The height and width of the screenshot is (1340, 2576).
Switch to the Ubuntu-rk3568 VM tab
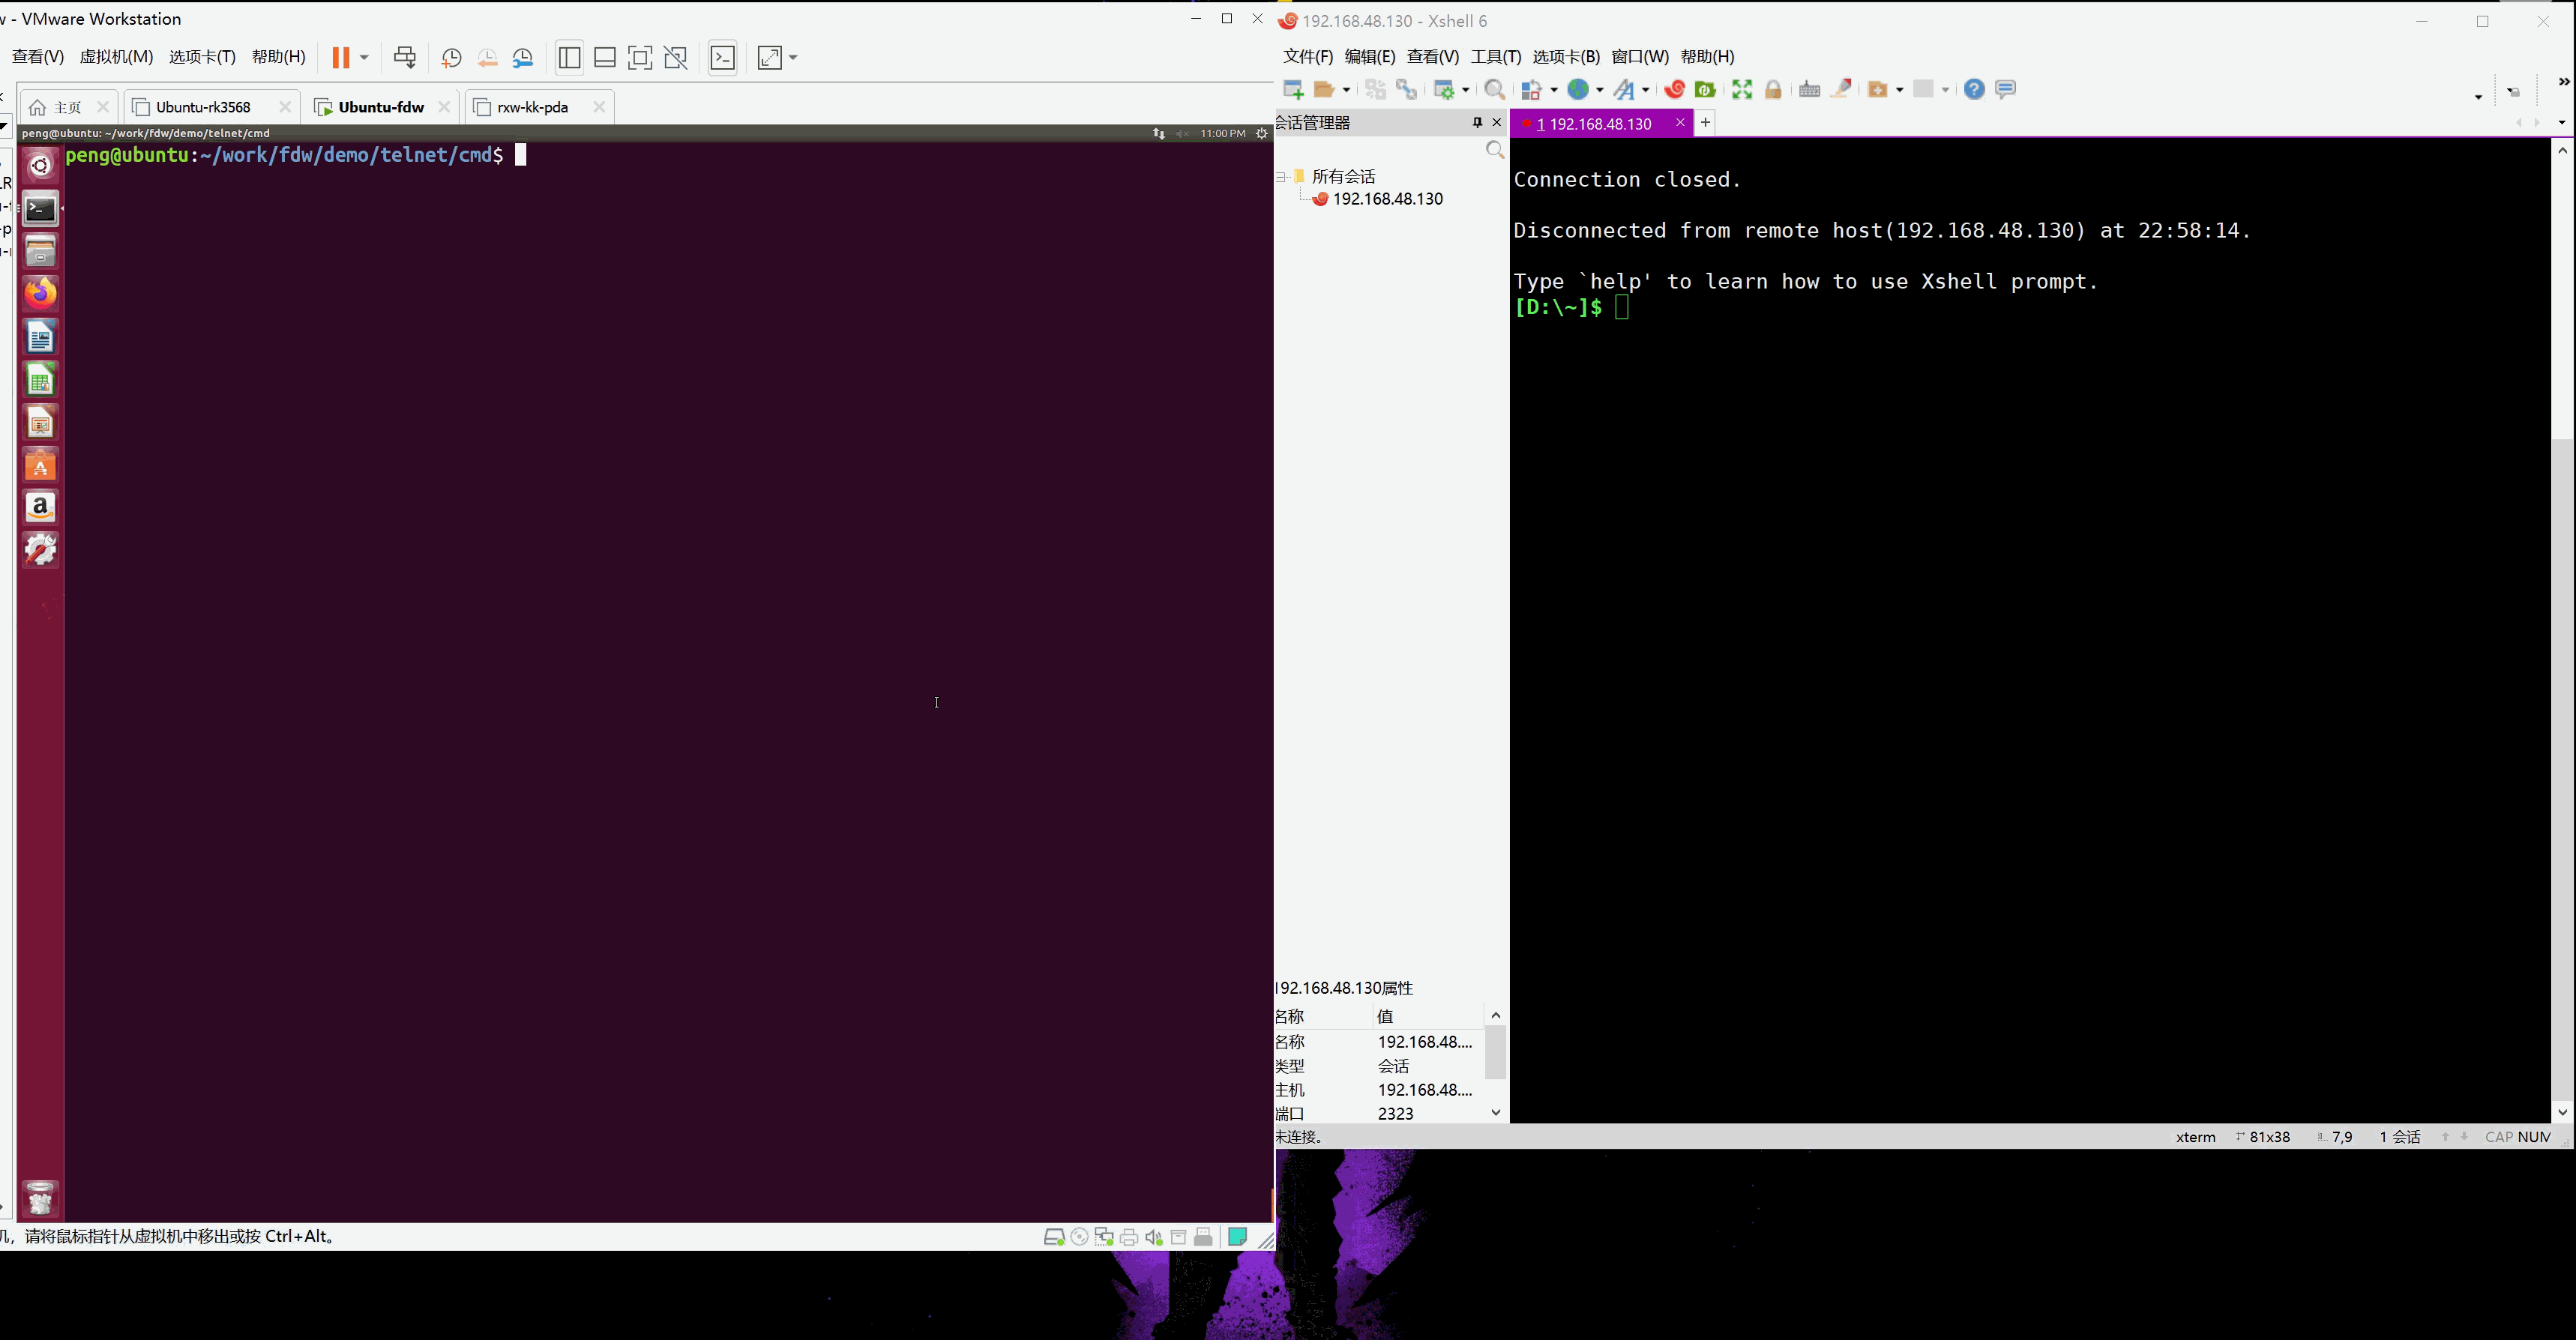(203, 107)
